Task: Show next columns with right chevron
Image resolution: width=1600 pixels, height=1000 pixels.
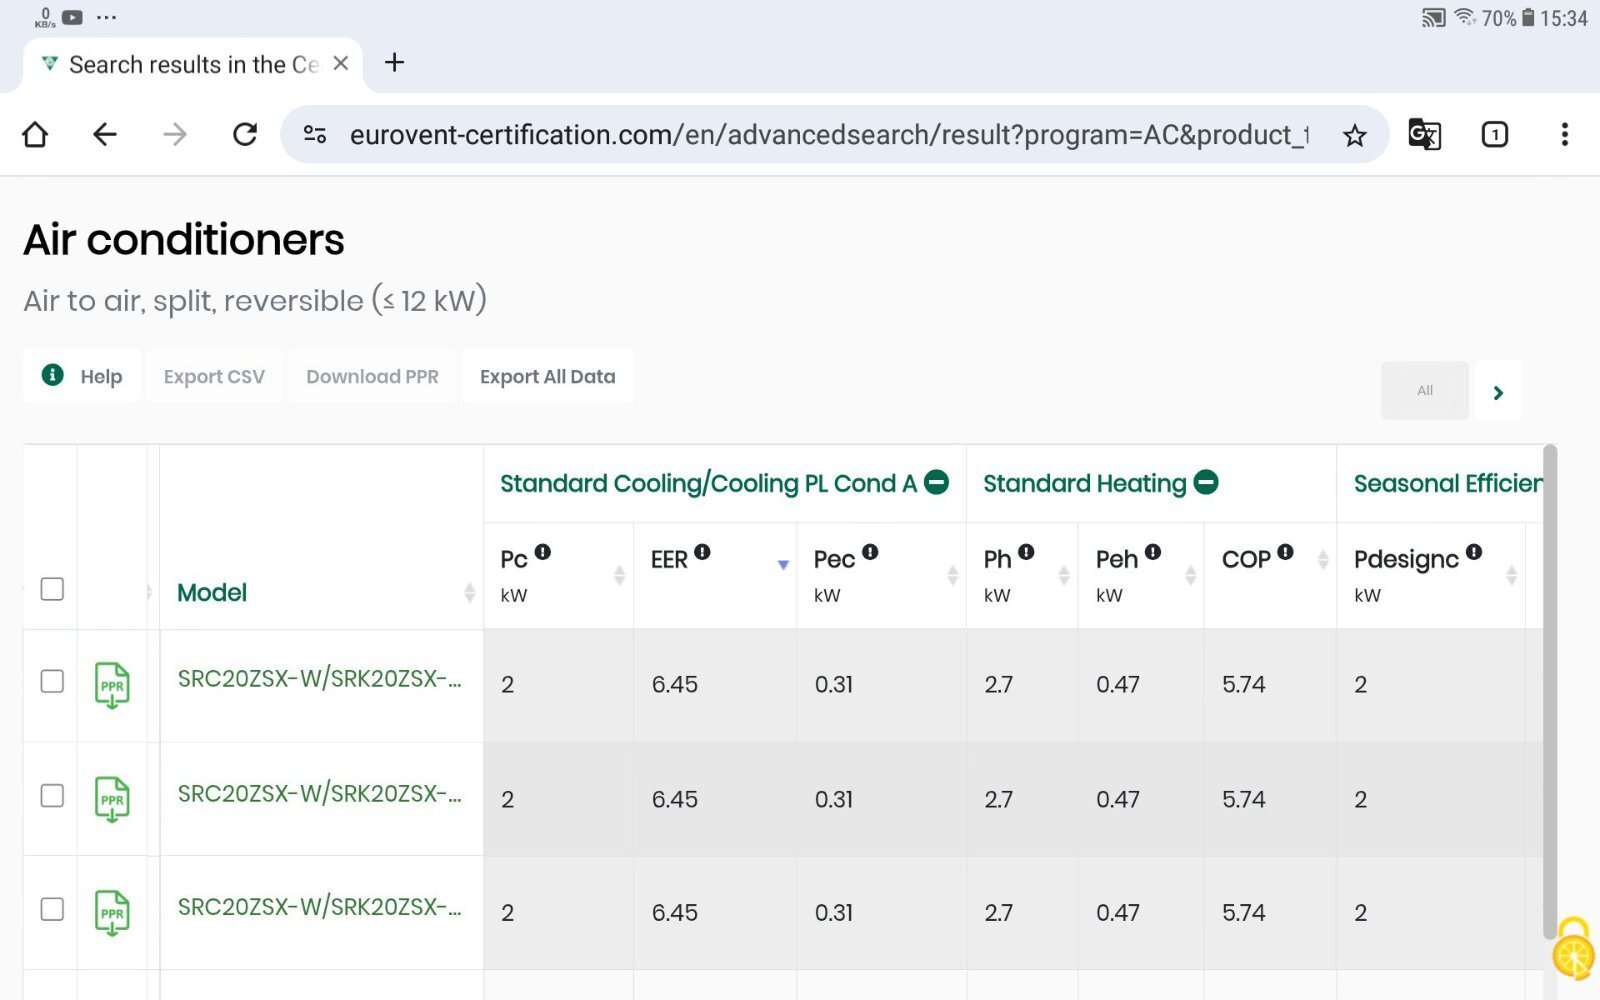Action: [x=1498, y=392]
